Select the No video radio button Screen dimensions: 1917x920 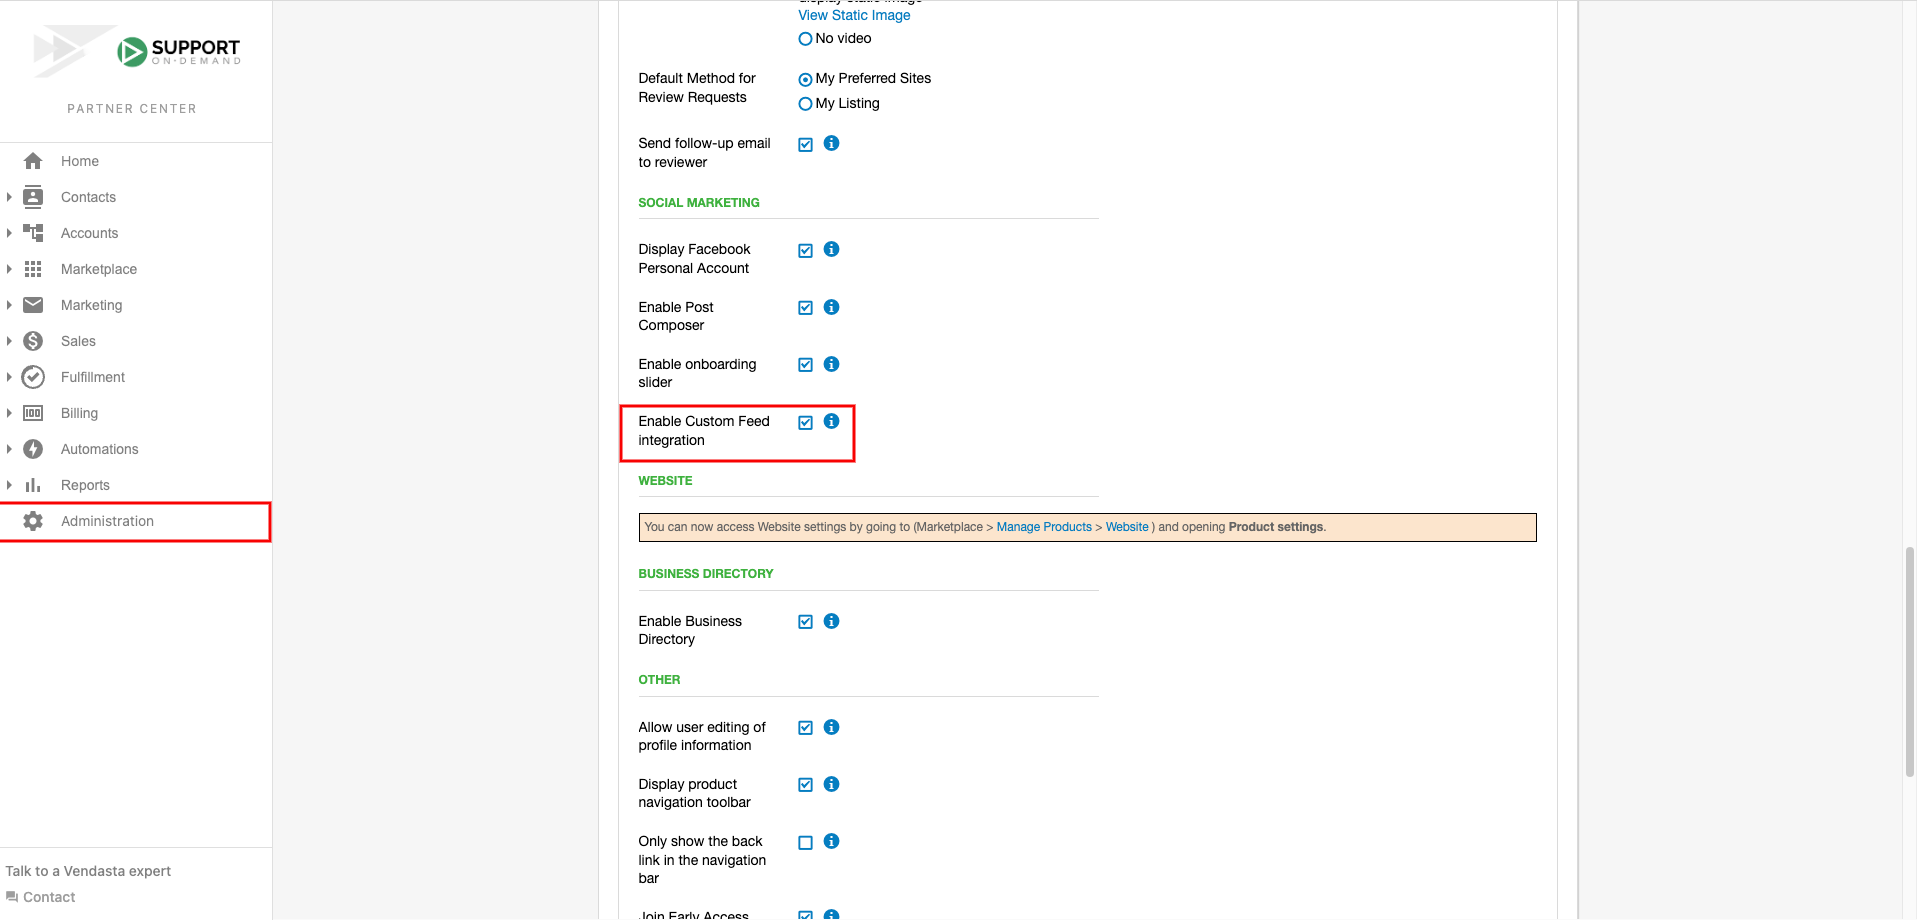click(805, 39)
